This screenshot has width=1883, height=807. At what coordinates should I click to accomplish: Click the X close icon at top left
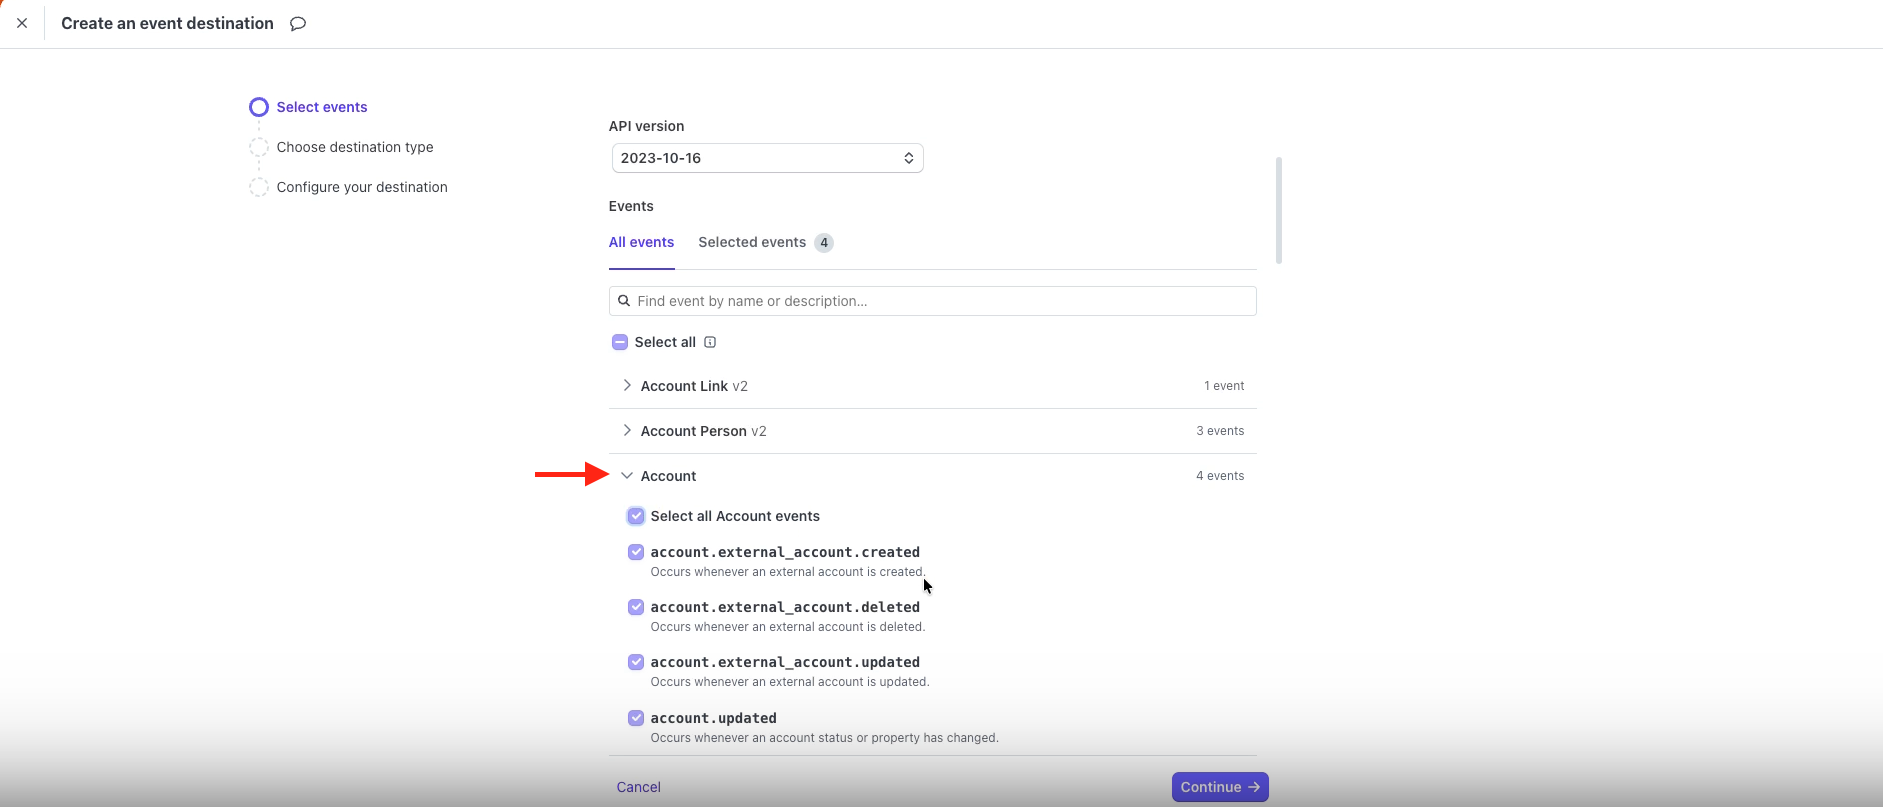22,23
